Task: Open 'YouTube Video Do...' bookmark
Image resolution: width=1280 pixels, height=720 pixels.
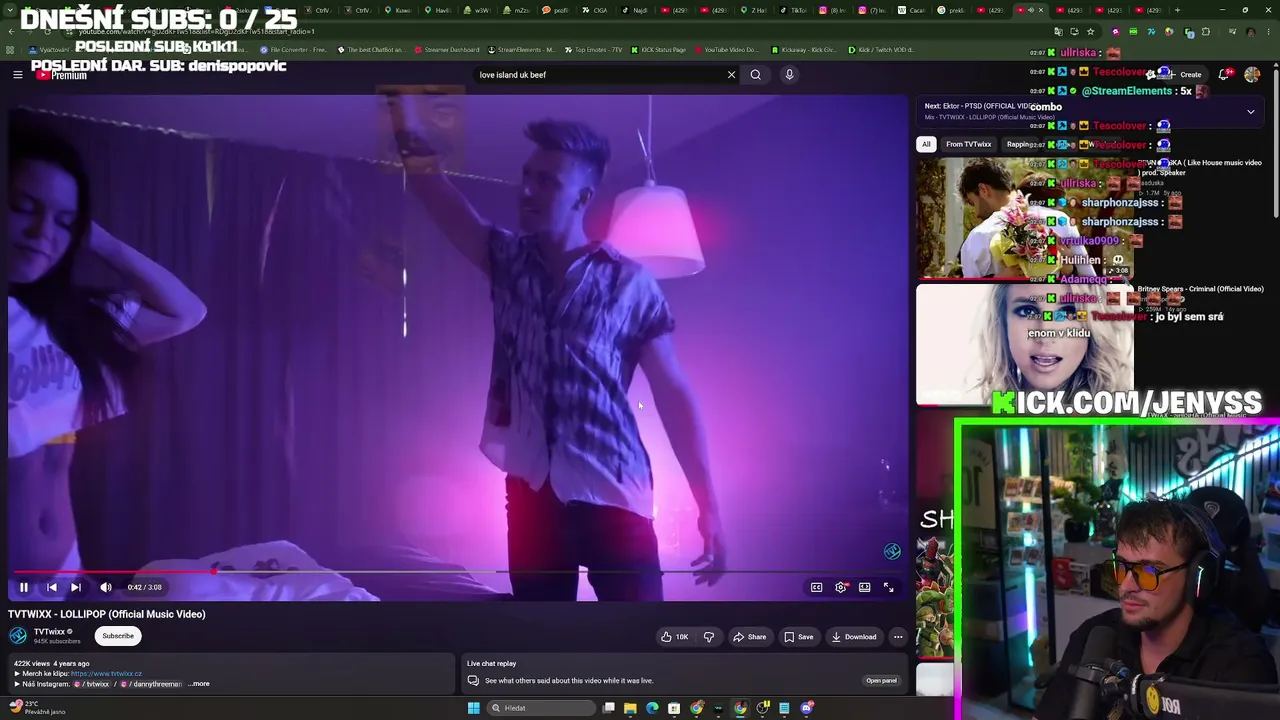Action: click(x=726, y=49)
